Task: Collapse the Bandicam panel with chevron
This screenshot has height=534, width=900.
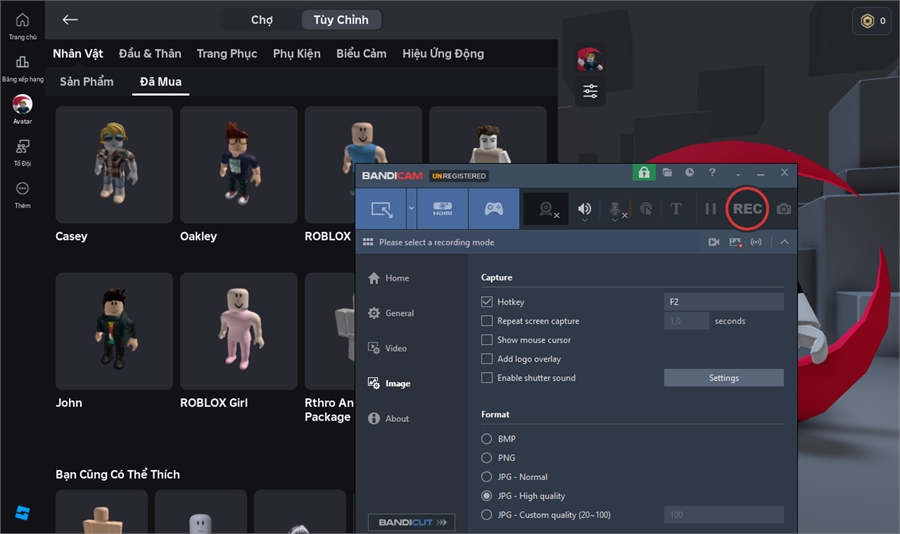Action: pos(784,242)
